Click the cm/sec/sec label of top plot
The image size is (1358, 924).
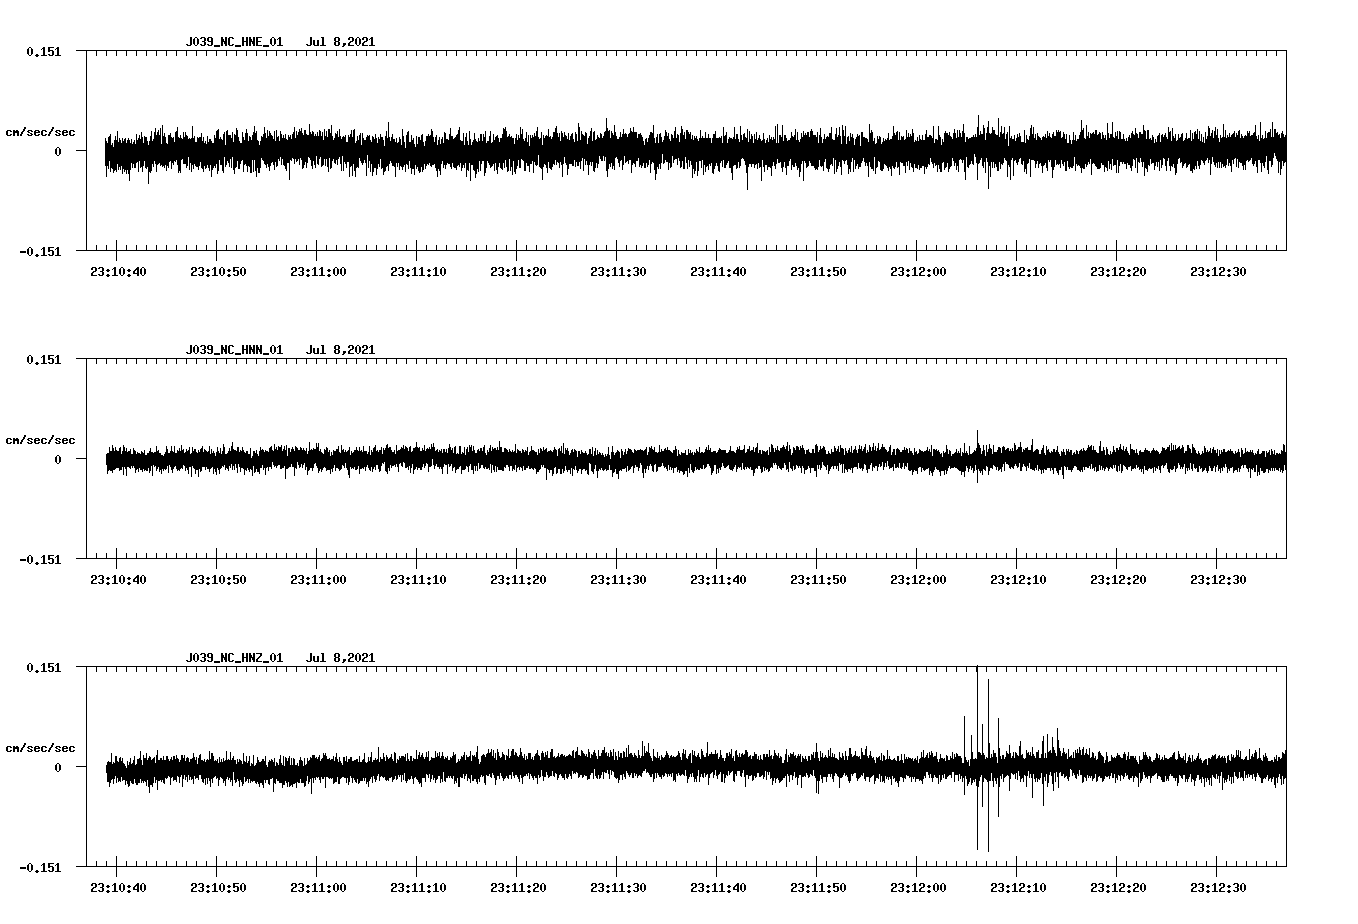point(41,131)
